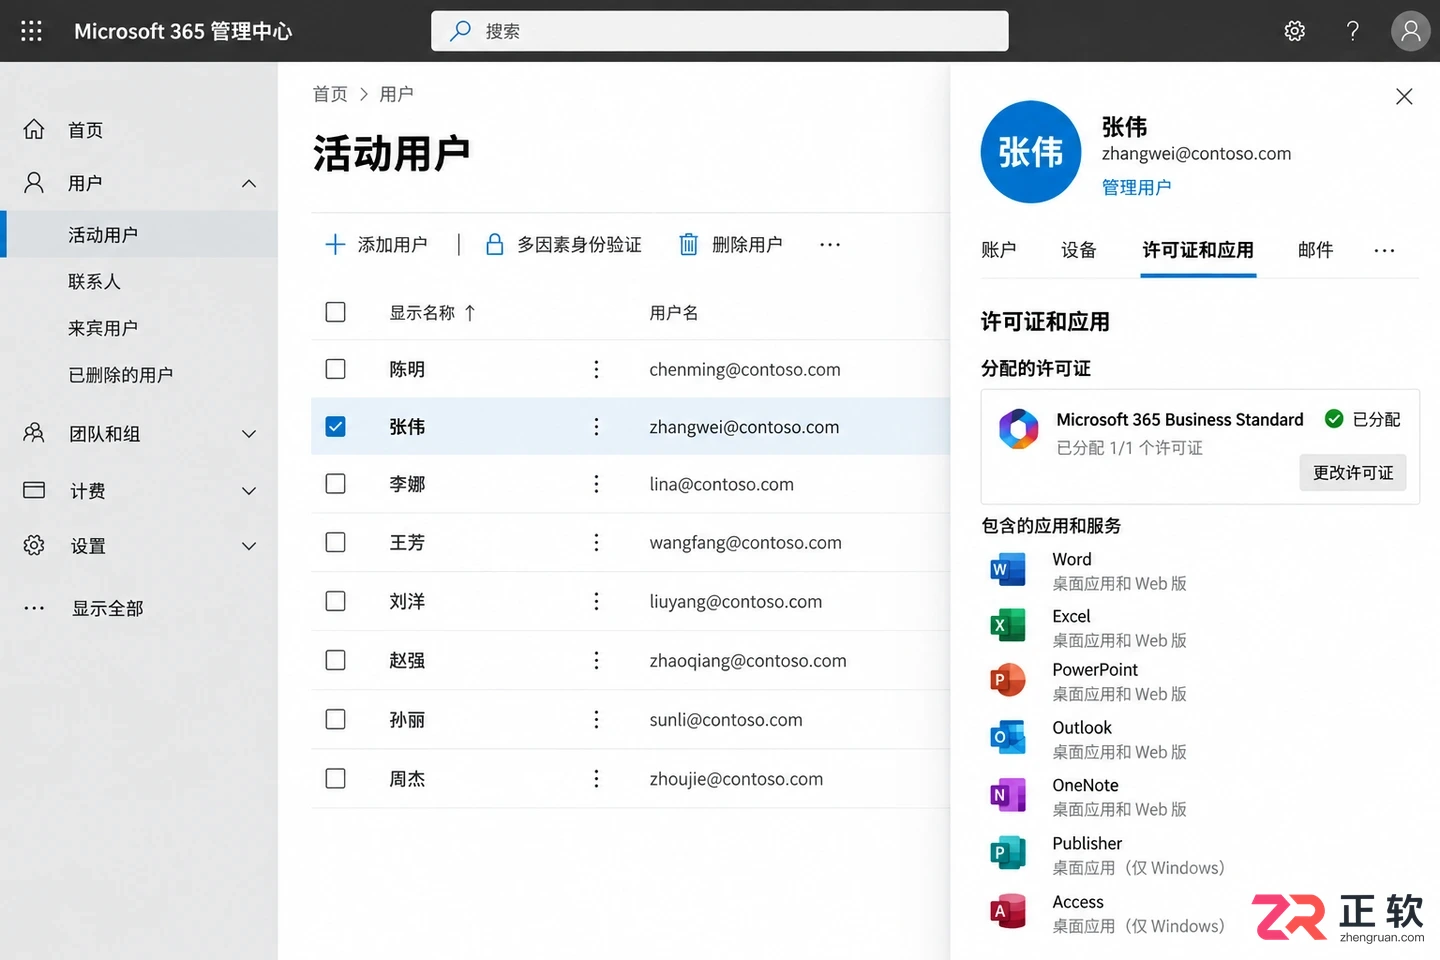Click the PowerPoint app icon
The height and width of the screenshot is (960, 1440).
[1008, 680]
